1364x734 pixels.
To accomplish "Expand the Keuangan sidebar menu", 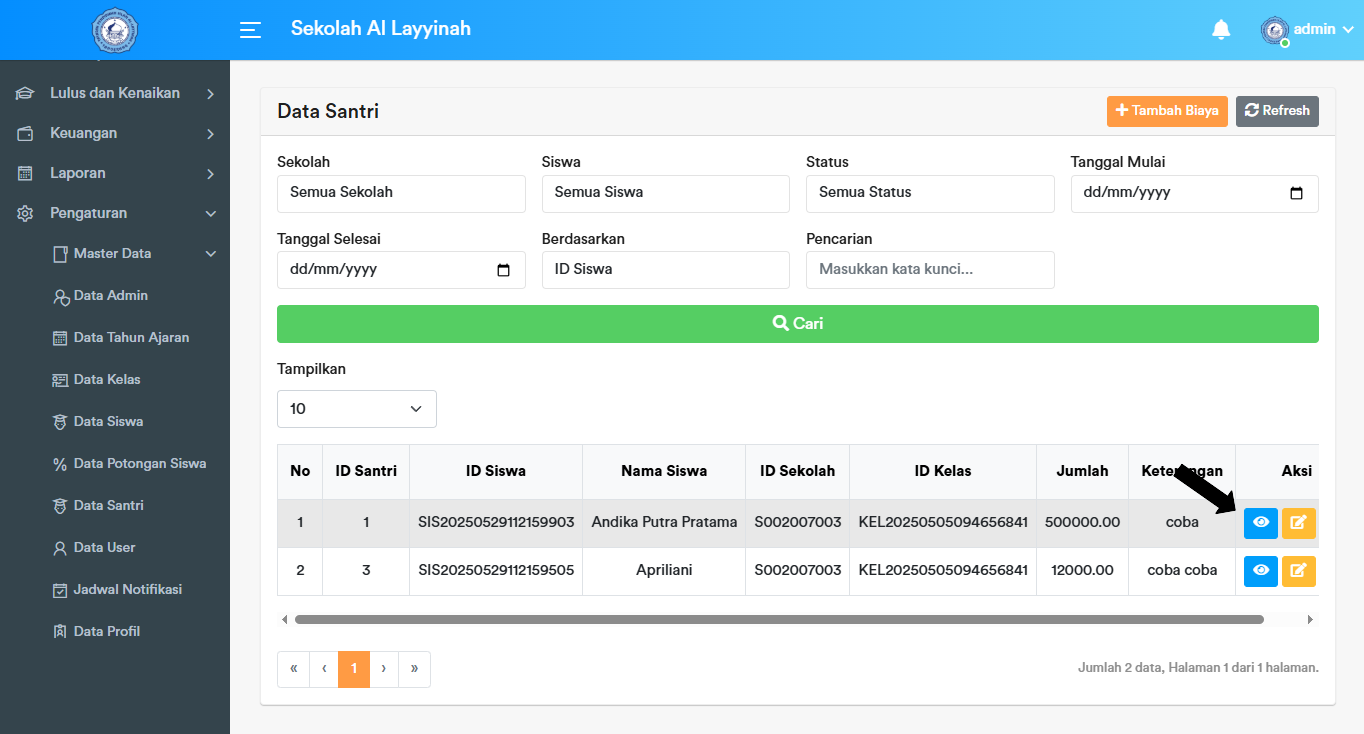I will pos(115,133).
